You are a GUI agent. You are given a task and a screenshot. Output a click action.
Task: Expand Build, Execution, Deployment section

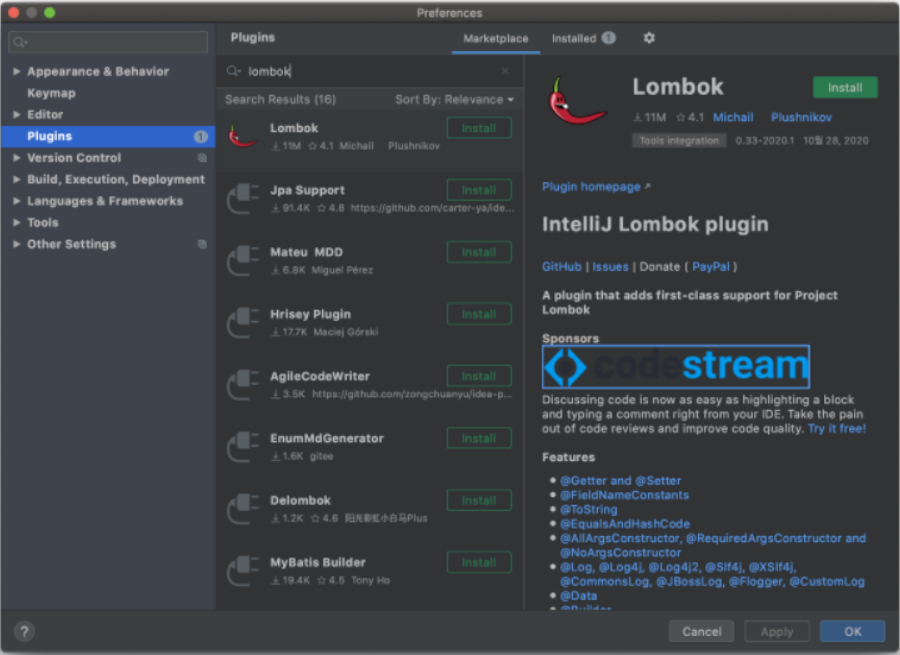[x=17, y=179]
